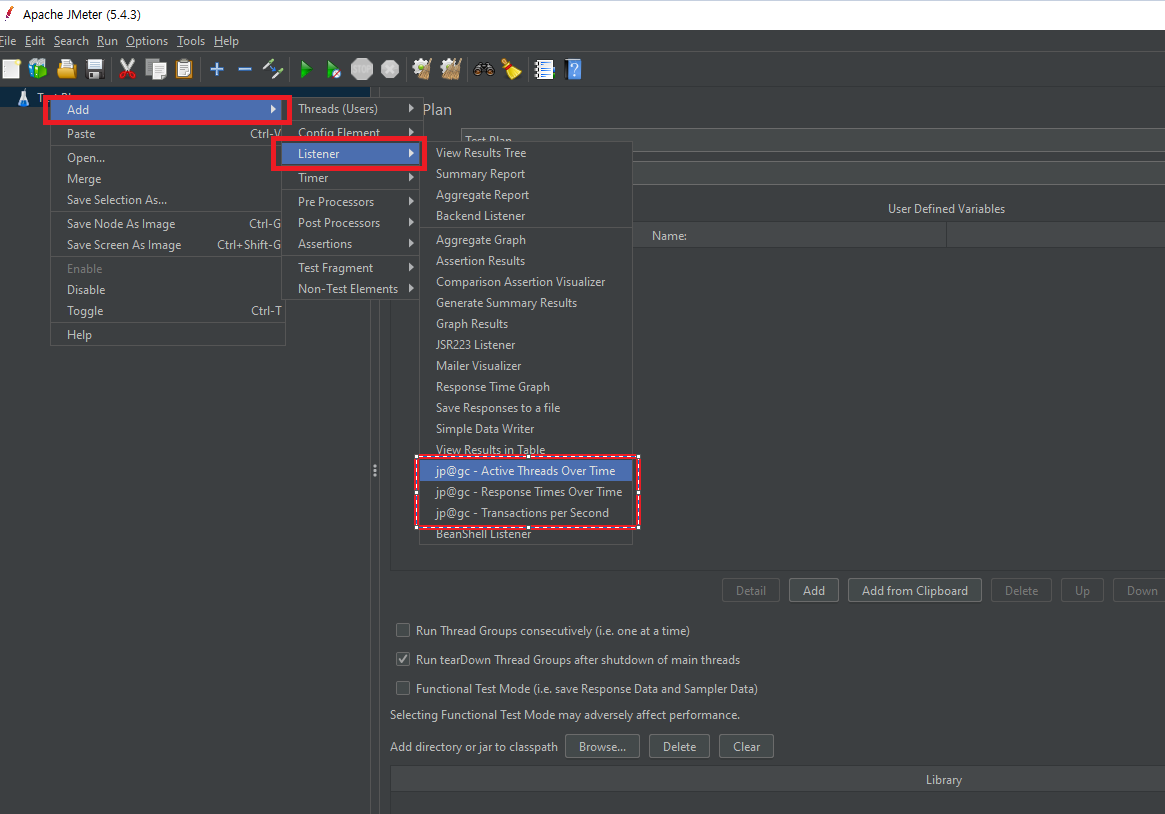Viewport: 1165px width, 814px height.
Task: Choose Aggregate Graph listener
Action: tap(526, 240)
